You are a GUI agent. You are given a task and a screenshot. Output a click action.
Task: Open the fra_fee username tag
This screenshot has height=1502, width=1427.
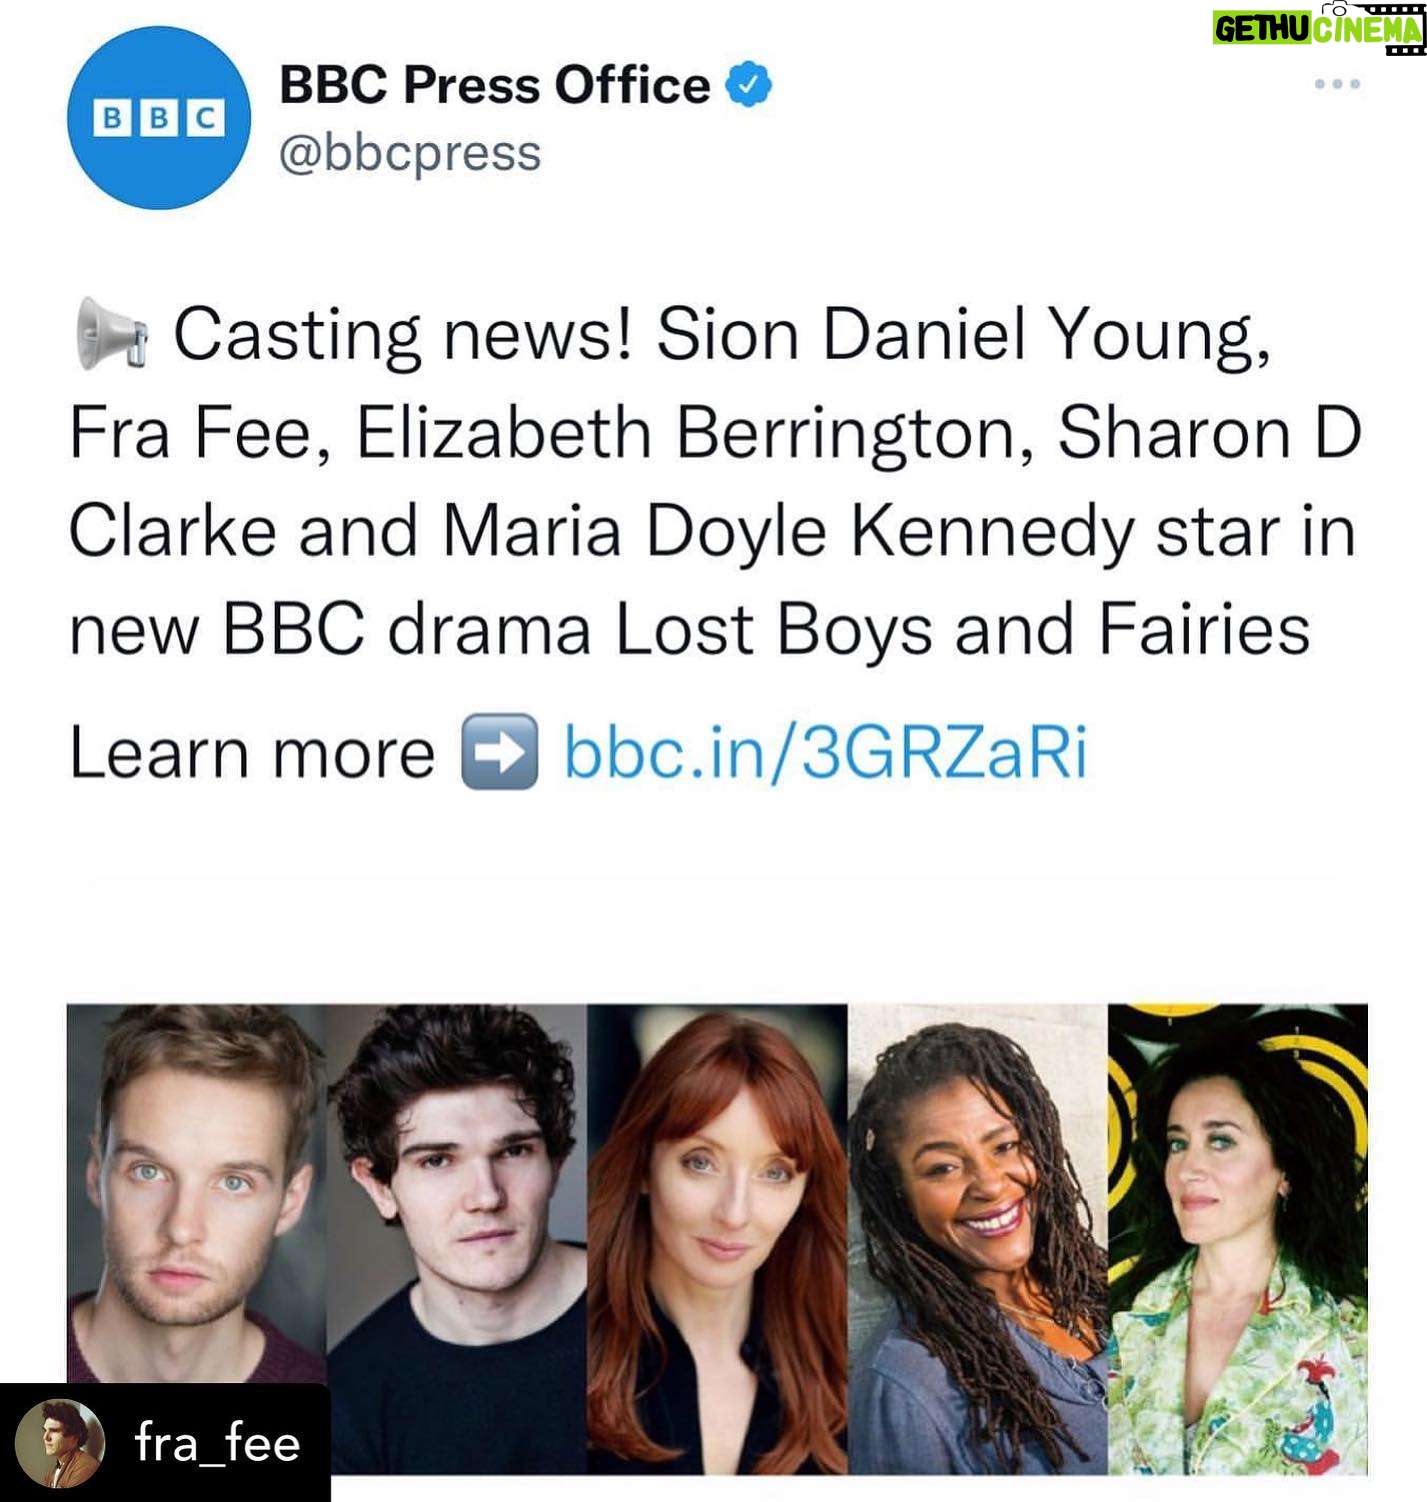point(217,1443)
